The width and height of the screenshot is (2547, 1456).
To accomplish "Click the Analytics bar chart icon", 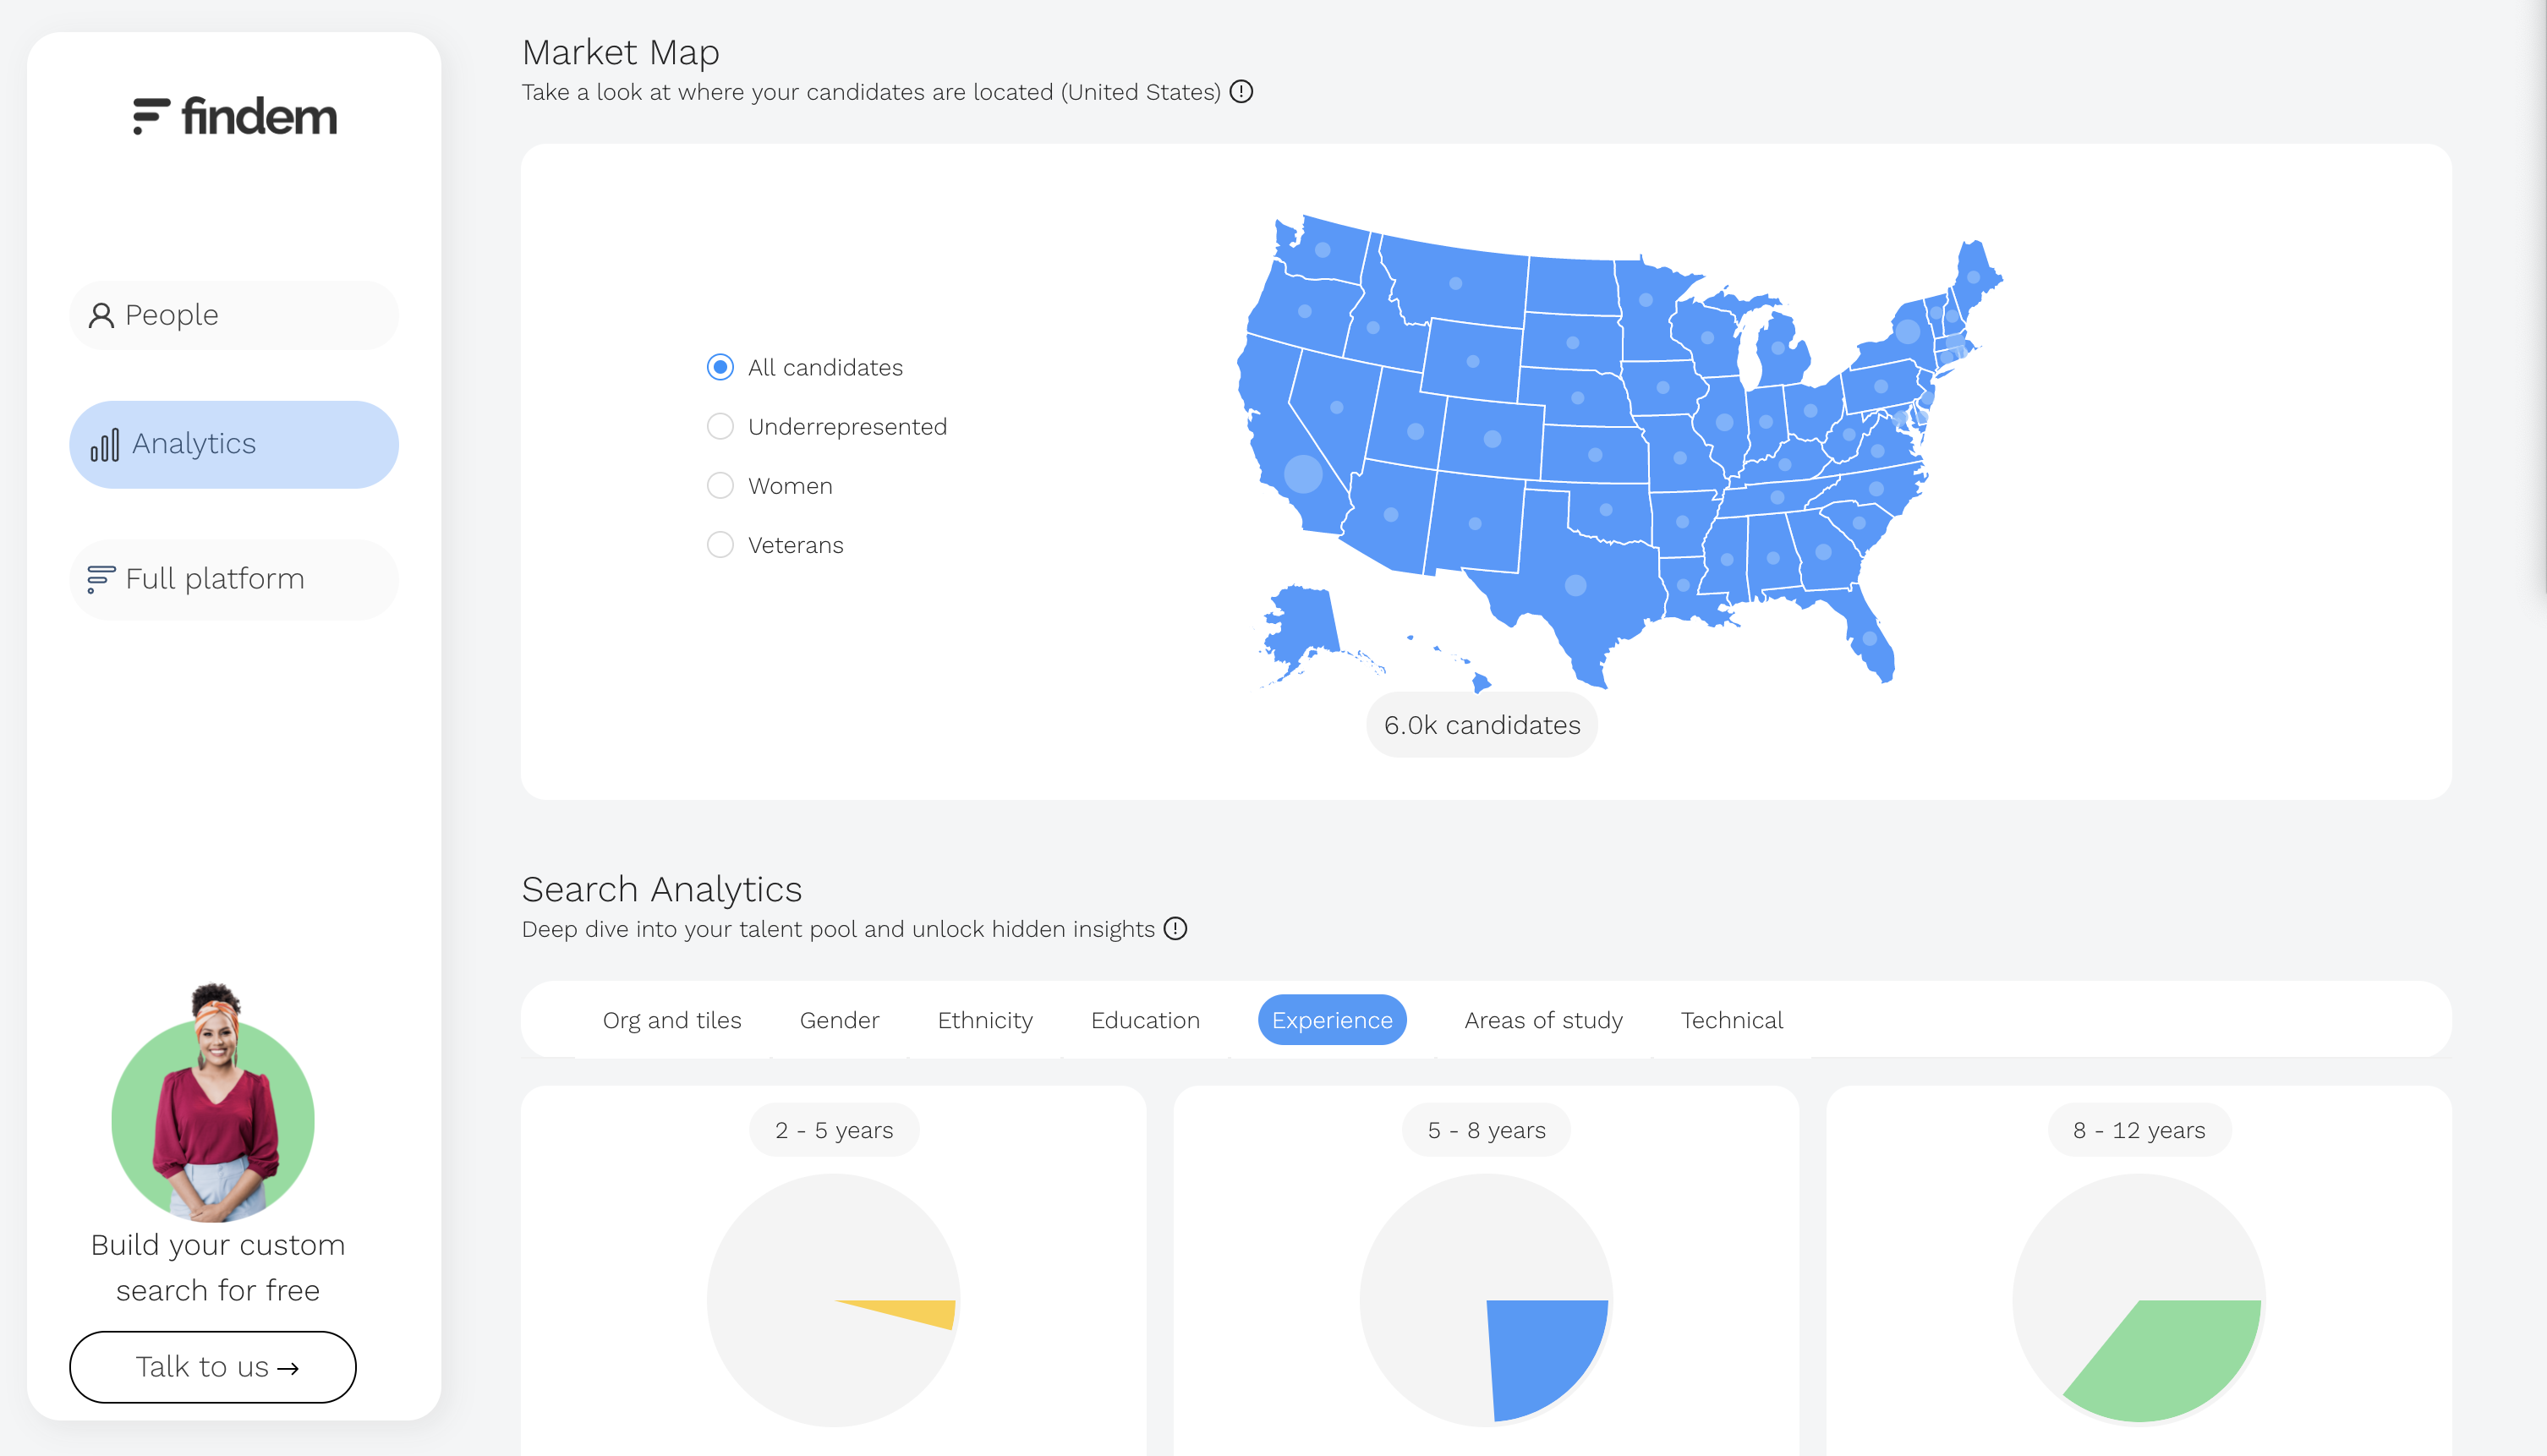I will (105, 445).
